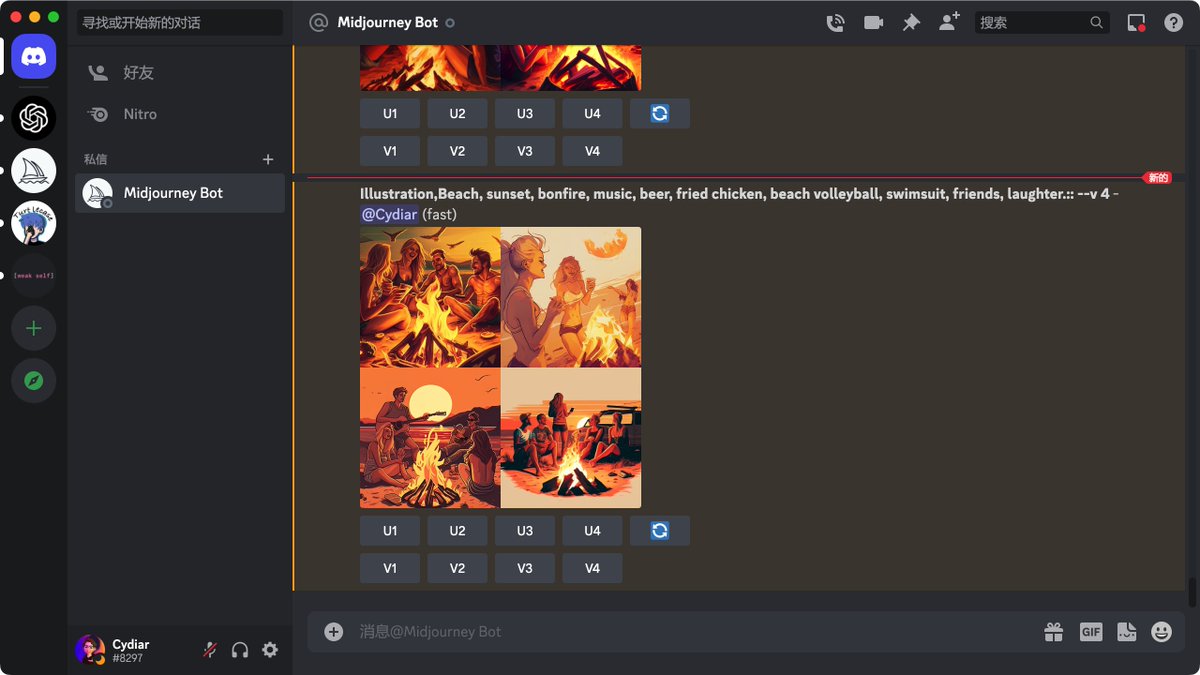Open the GIF picker
The image size is (1200, 675).
point(1090,631)
